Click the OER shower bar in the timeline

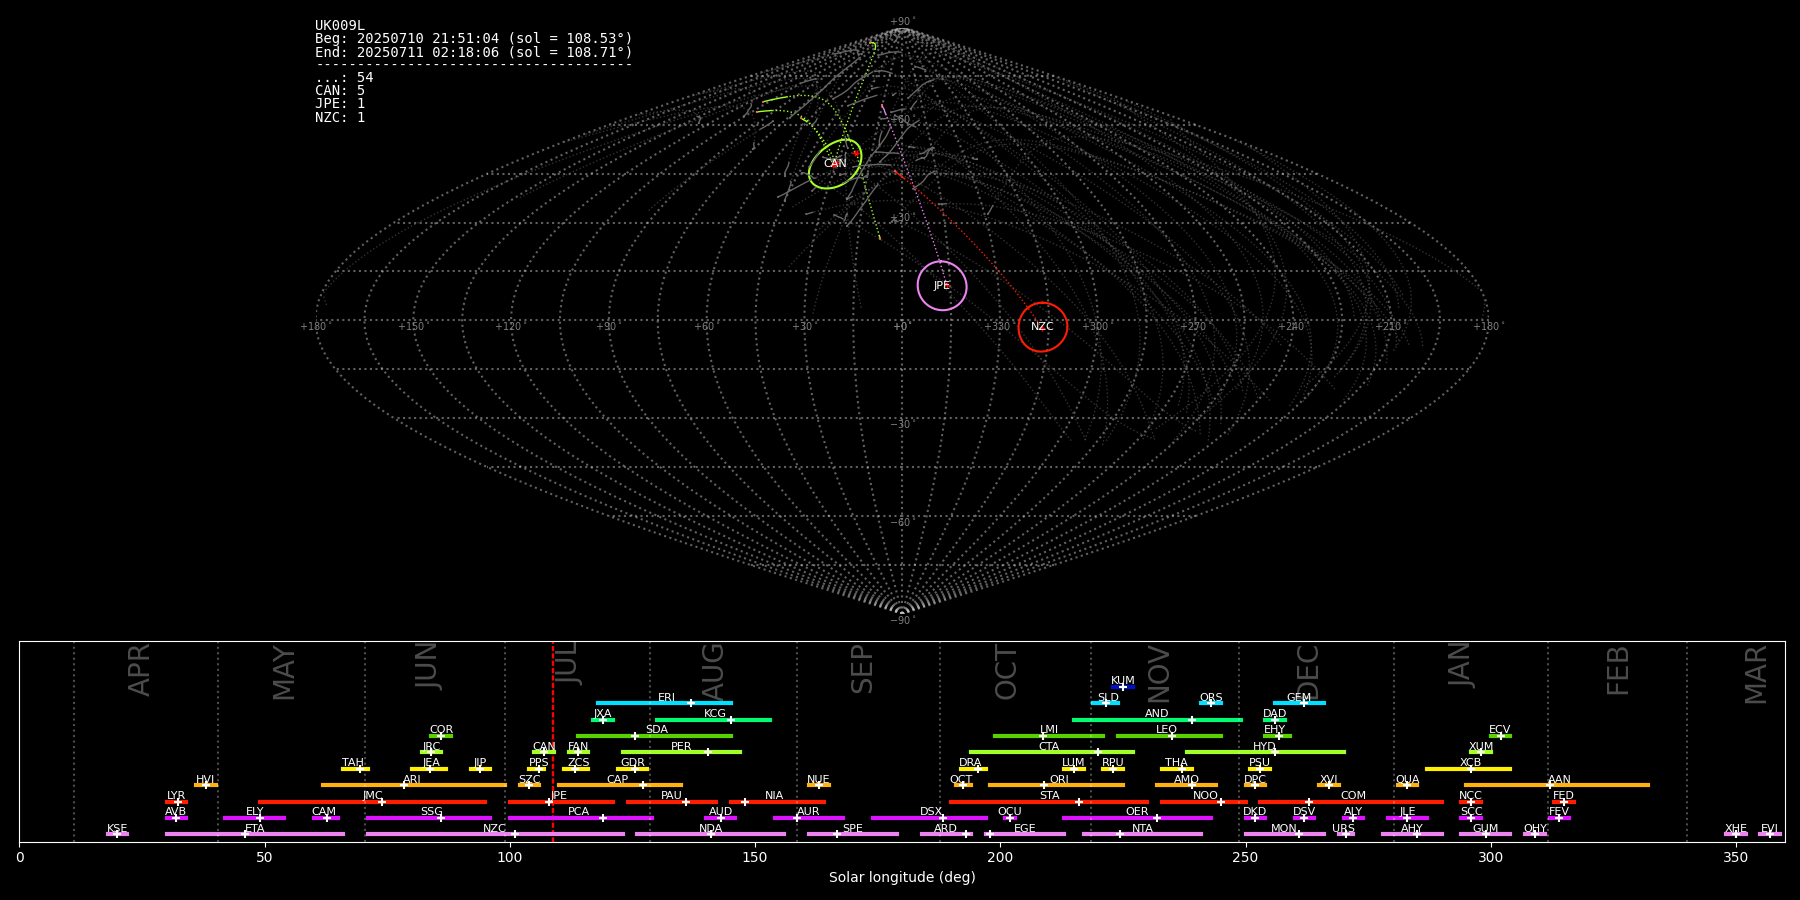click(1137, 818)
